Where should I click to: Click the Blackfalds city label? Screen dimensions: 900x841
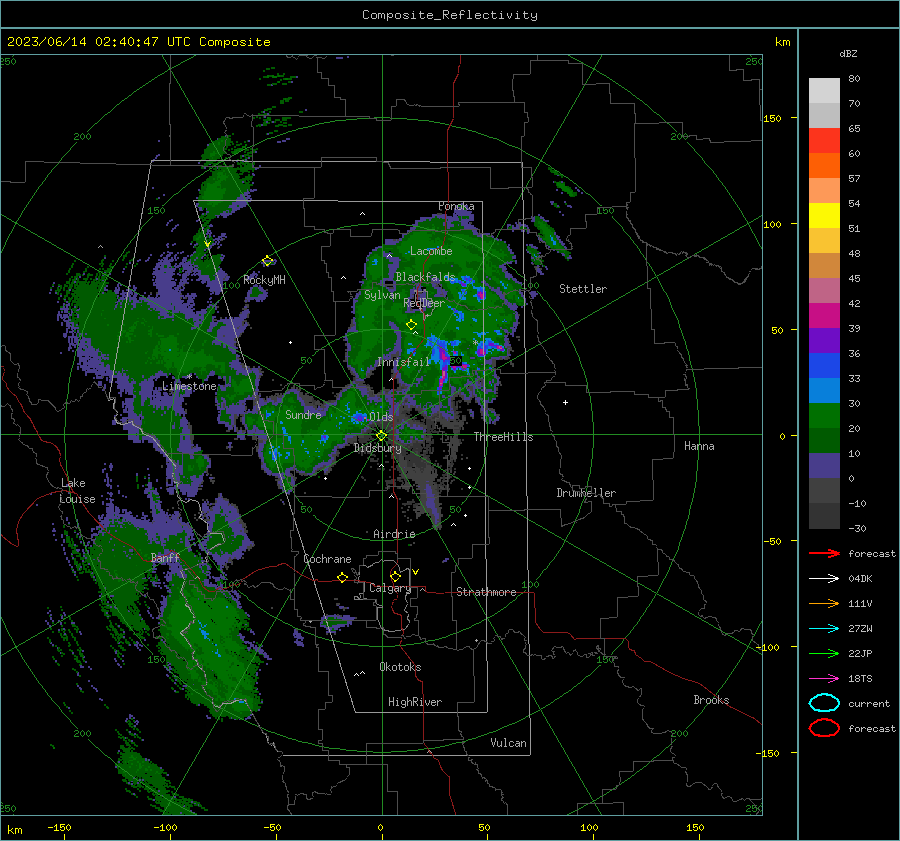pyautogui.click(x=425, y=277)
